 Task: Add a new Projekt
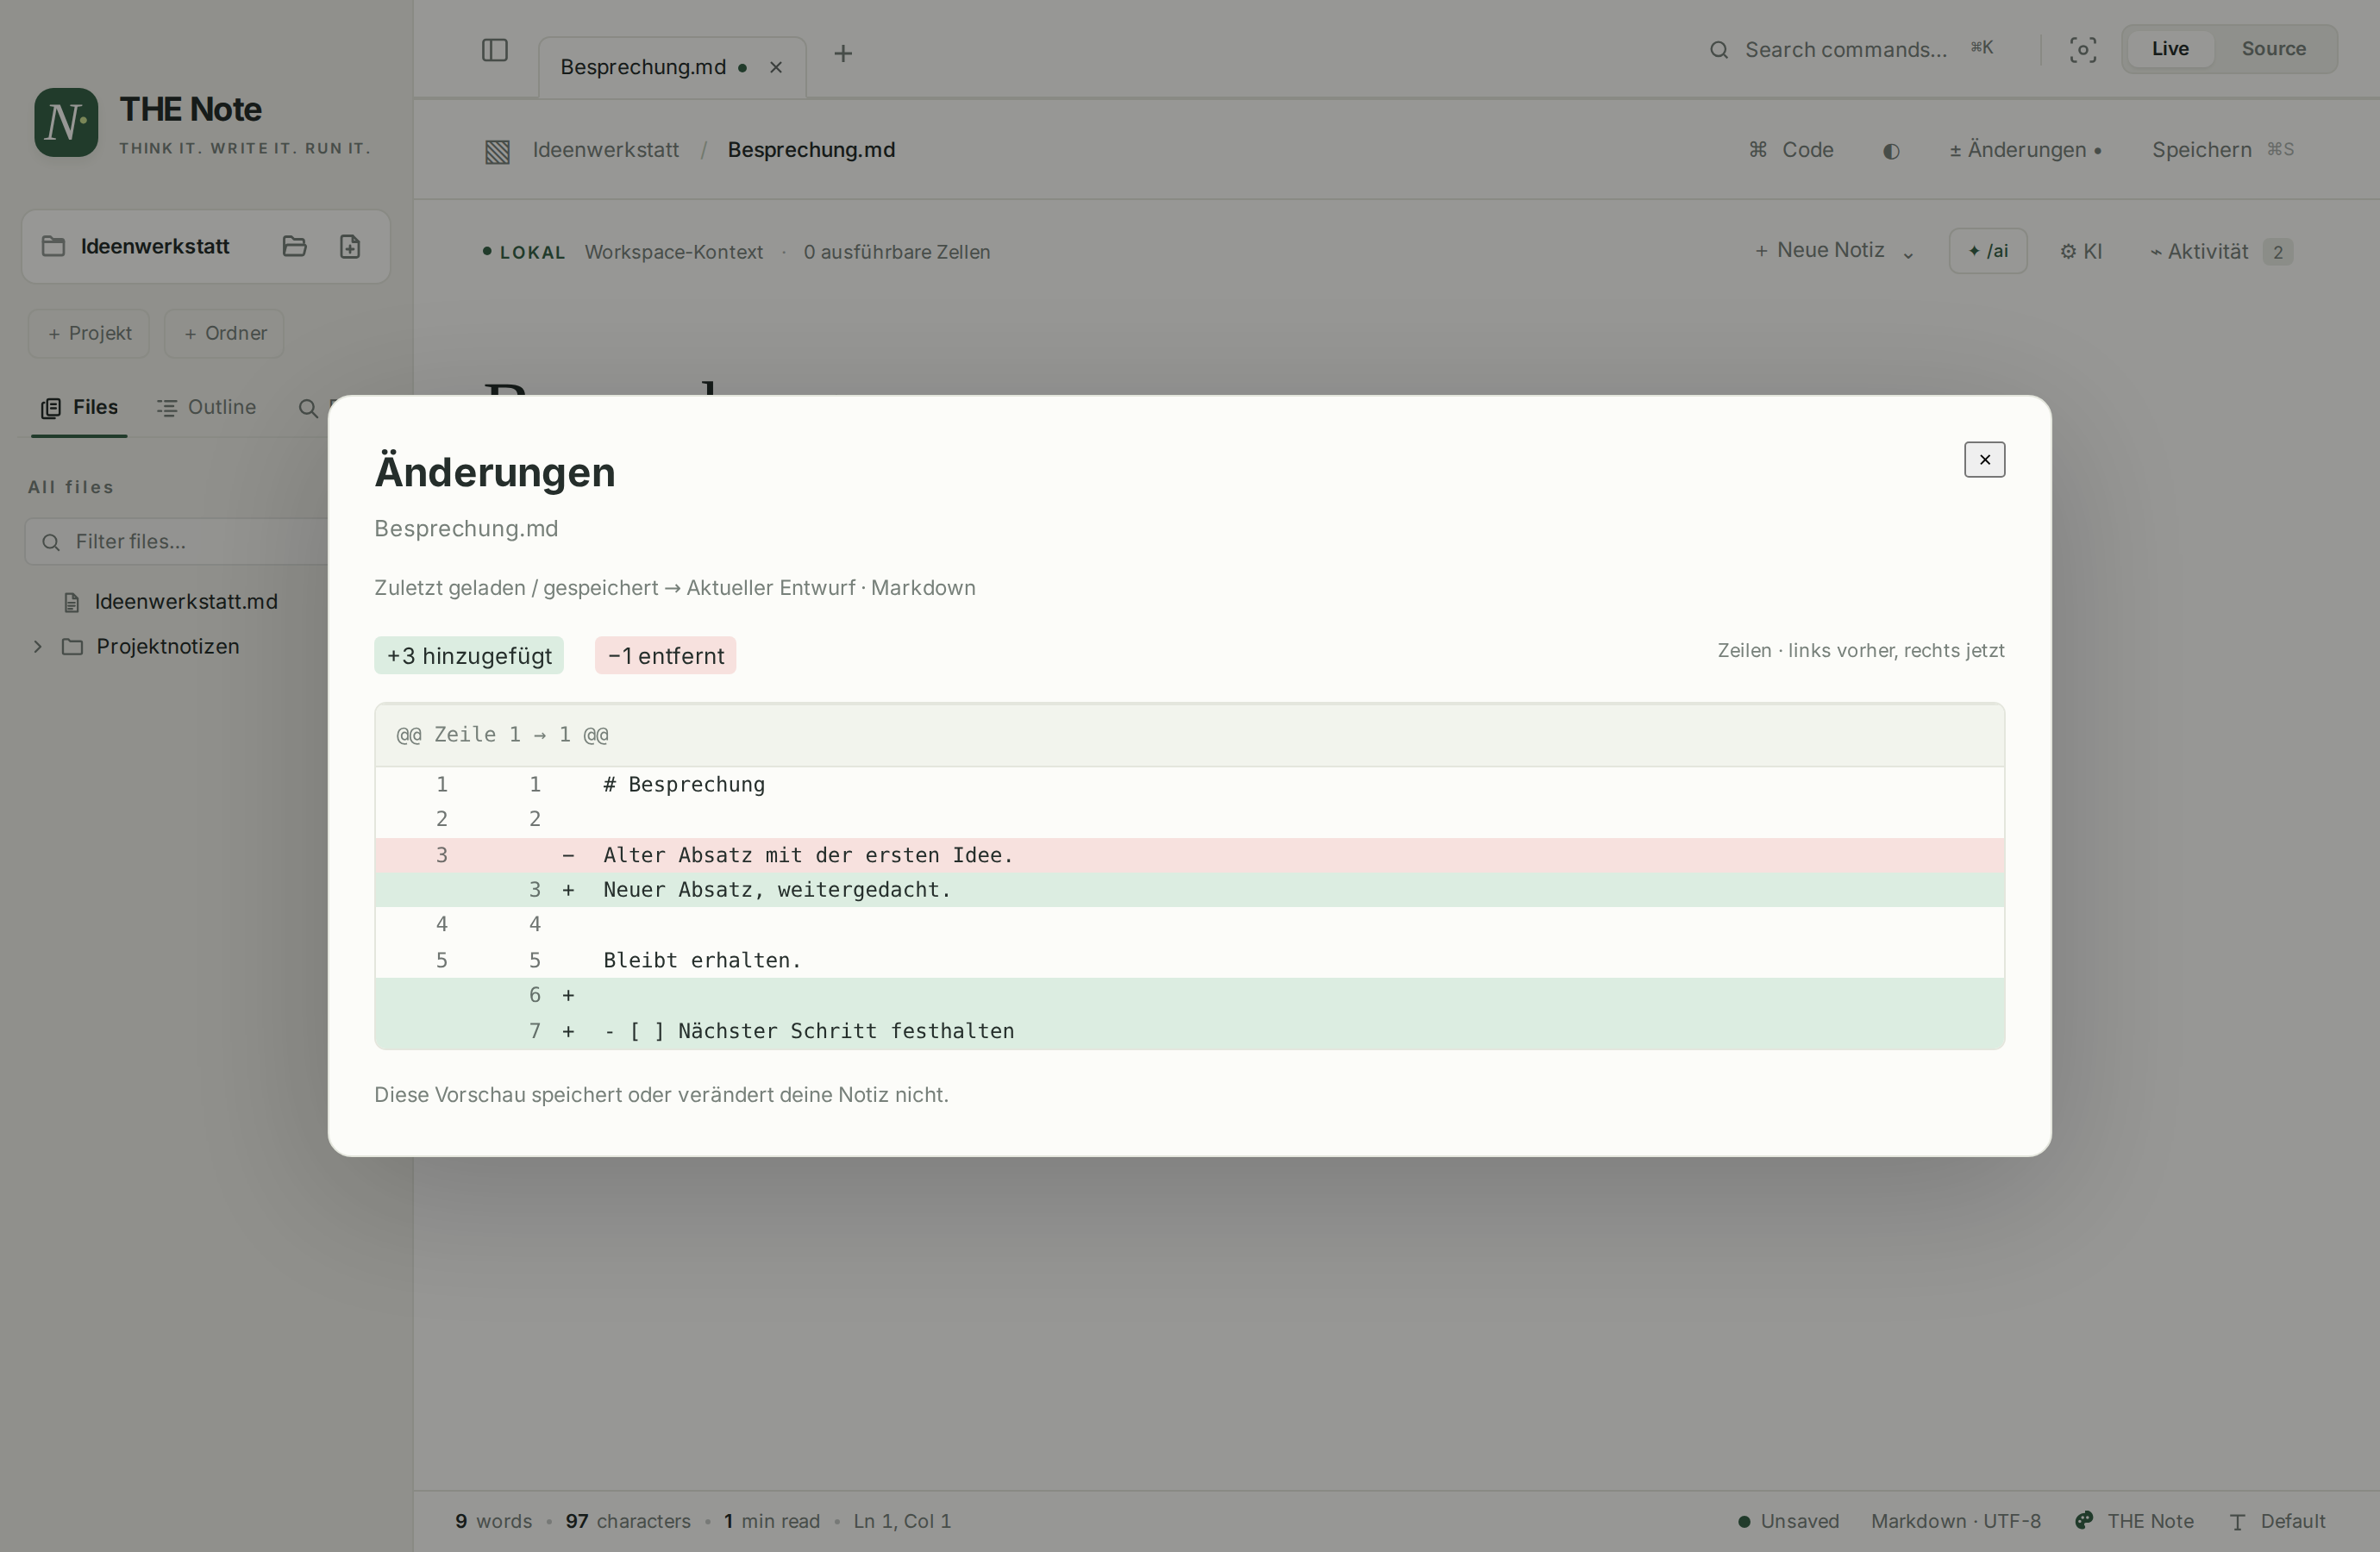[x=89, y=333]
